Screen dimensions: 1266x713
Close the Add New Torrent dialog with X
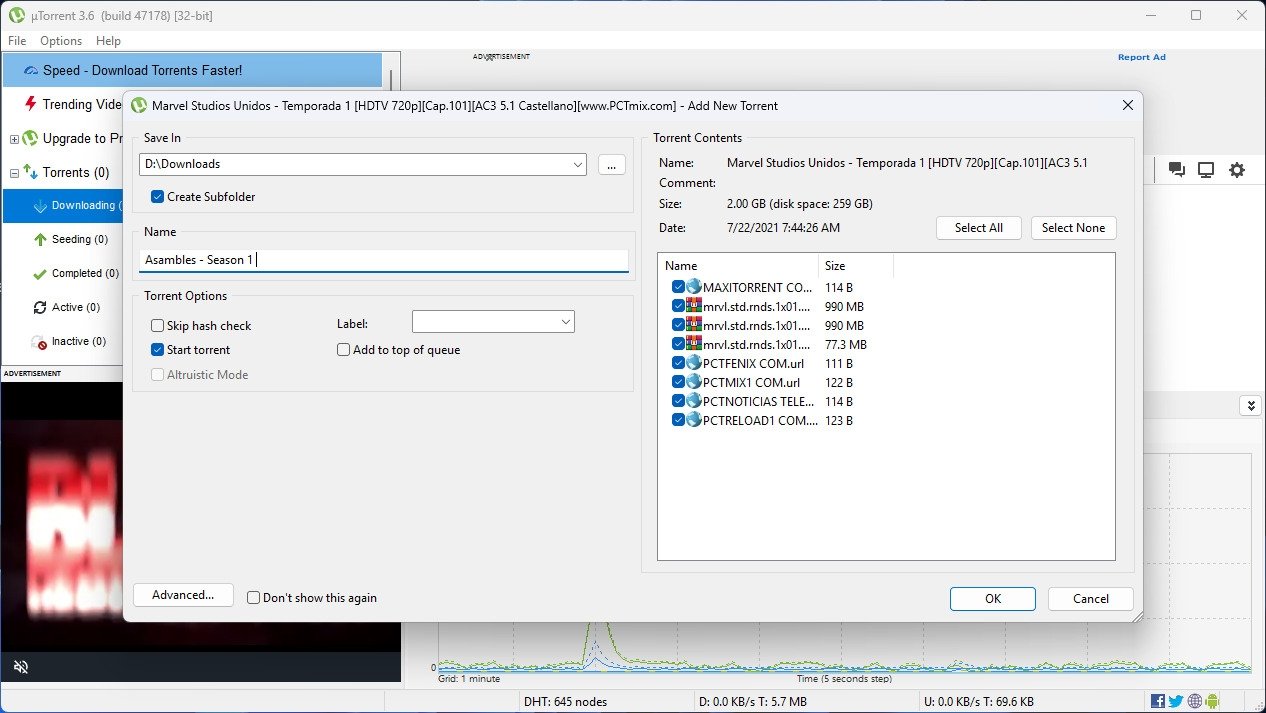point(1128,105)
